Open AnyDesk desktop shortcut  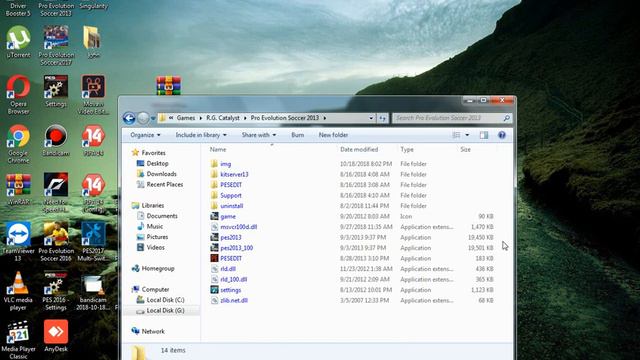coord(56,336)
